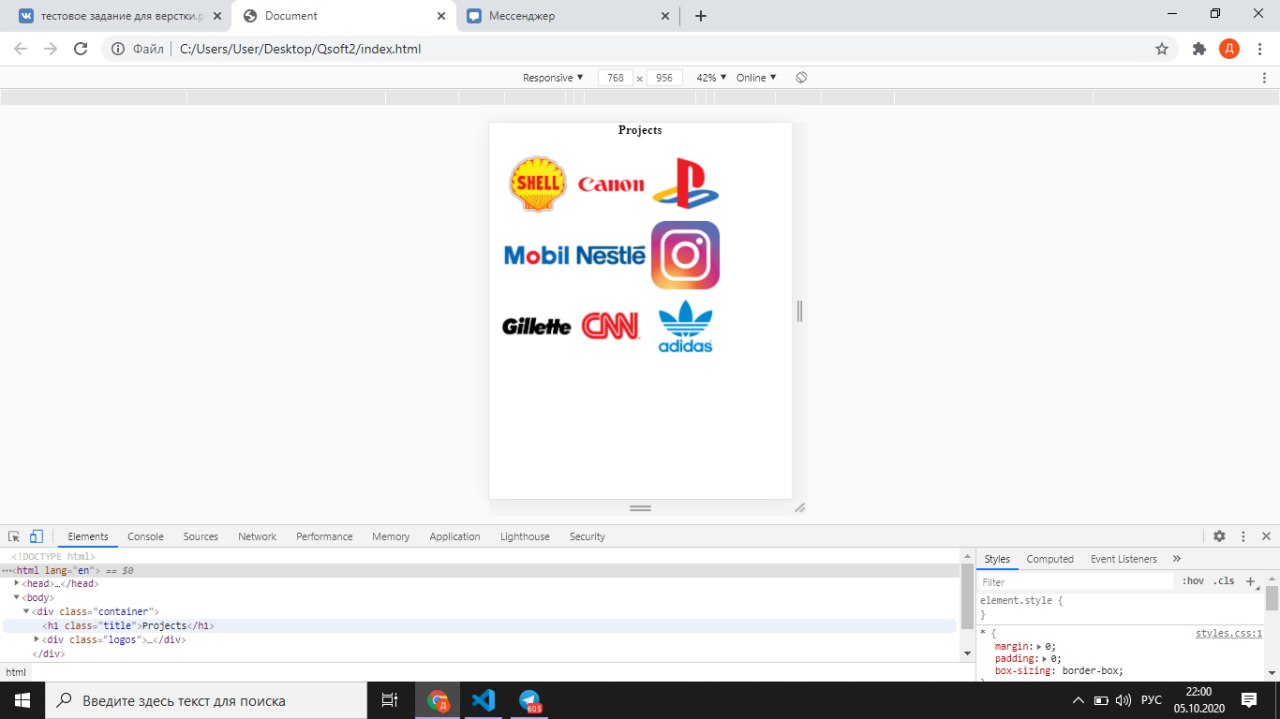Click the Mobil logo image
1280x719 pixels.
pyautogui.click(x=536, y=255)
